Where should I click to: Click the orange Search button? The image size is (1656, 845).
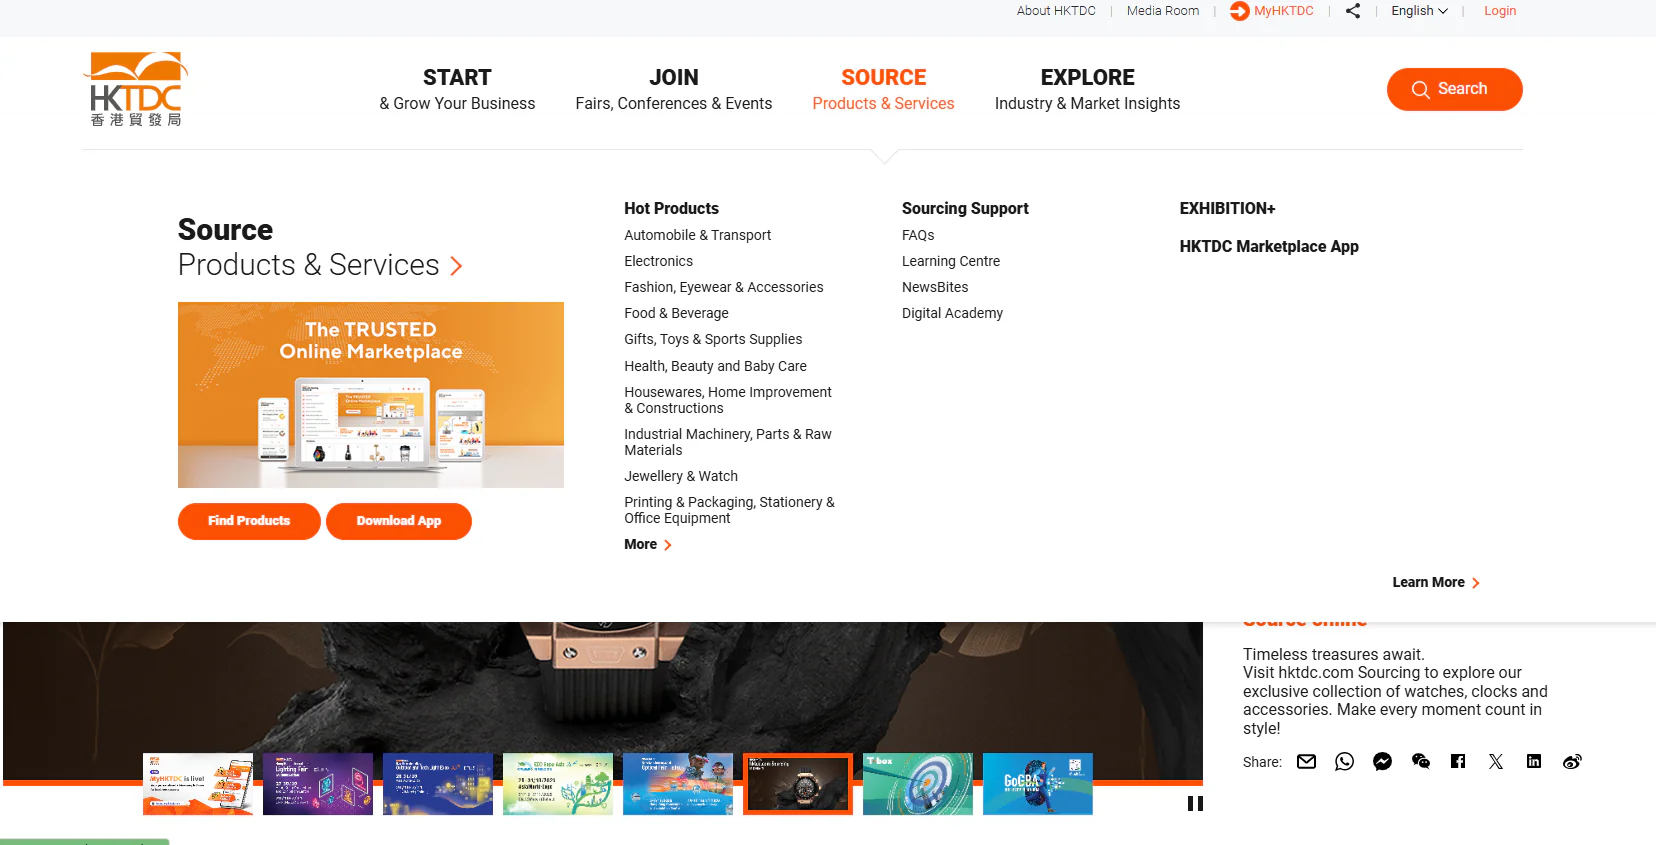click(x=1454, y=89)
